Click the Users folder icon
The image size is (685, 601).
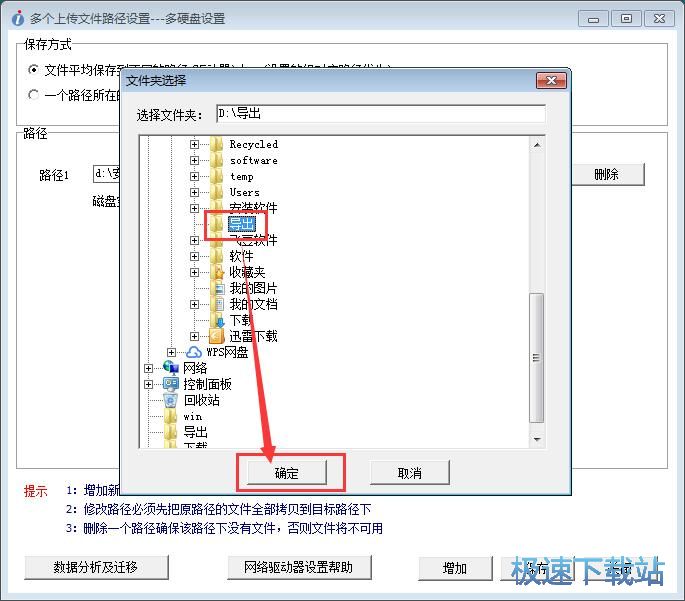tap(217, 192)
